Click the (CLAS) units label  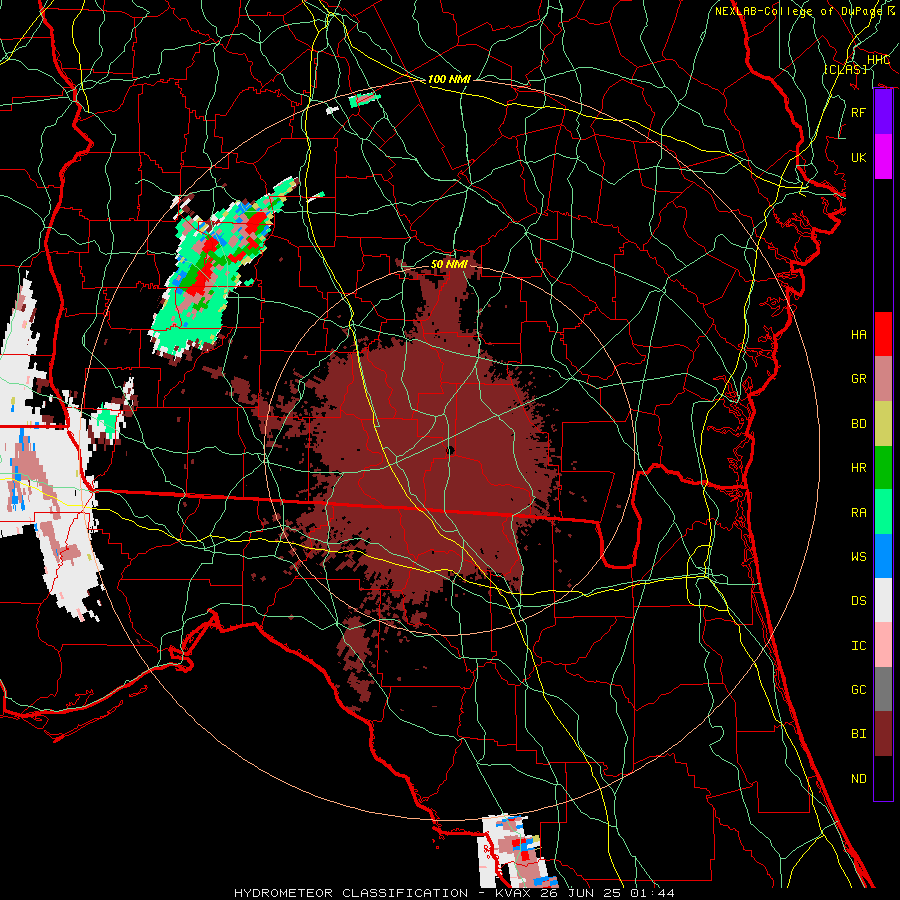[845, 69]
